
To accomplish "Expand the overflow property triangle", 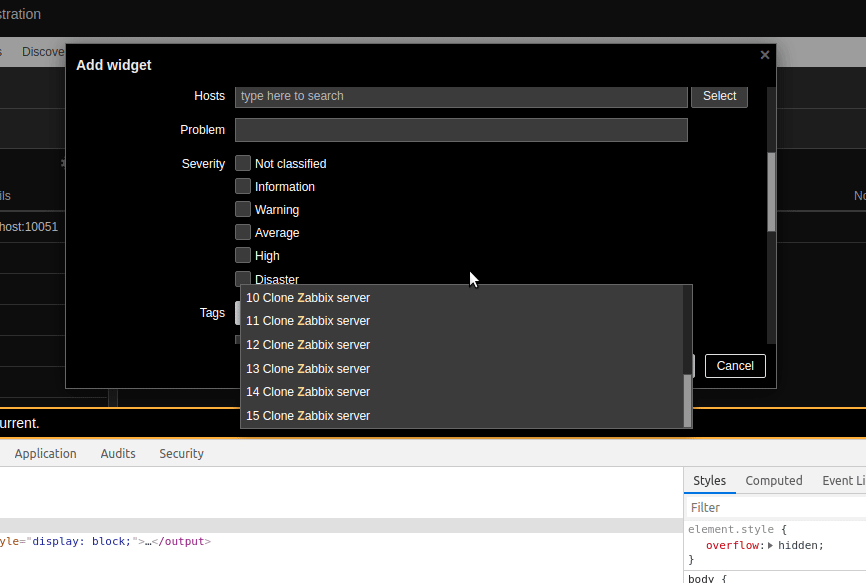I will [x=771, y=546].
